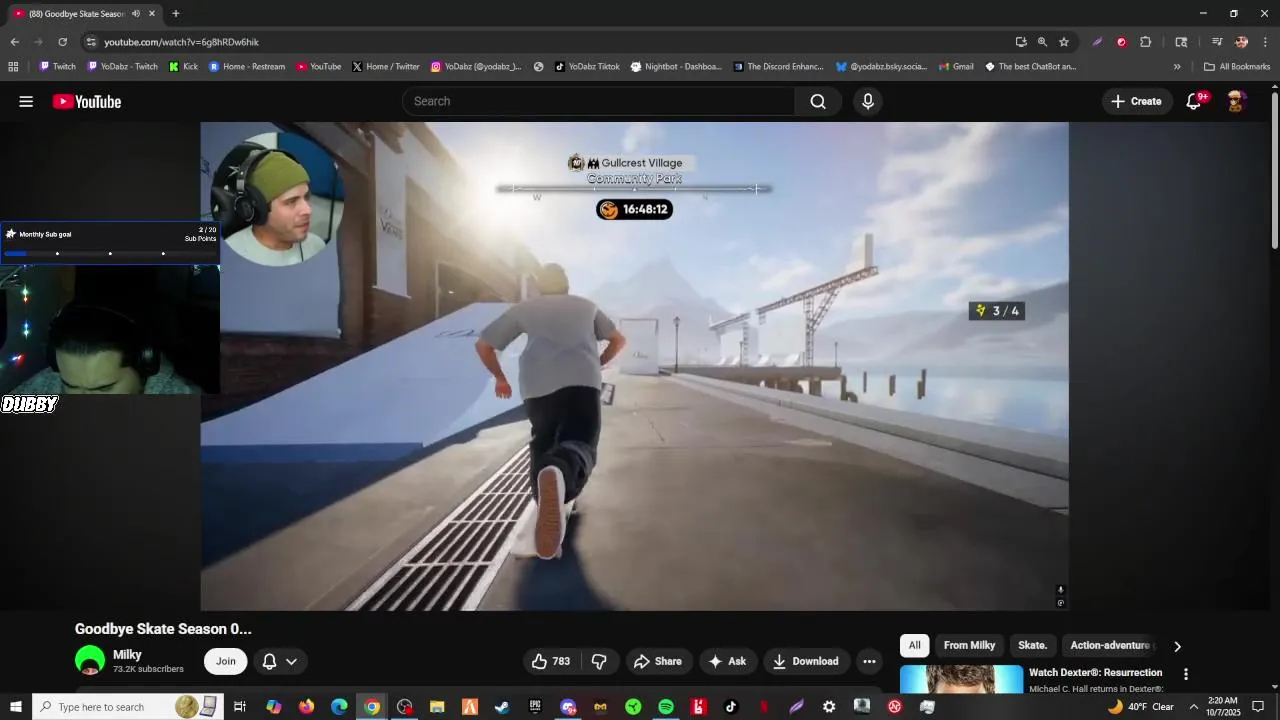Open Nightbot Dashboard bookmark

pyautogui.click(x=676, y=67)
